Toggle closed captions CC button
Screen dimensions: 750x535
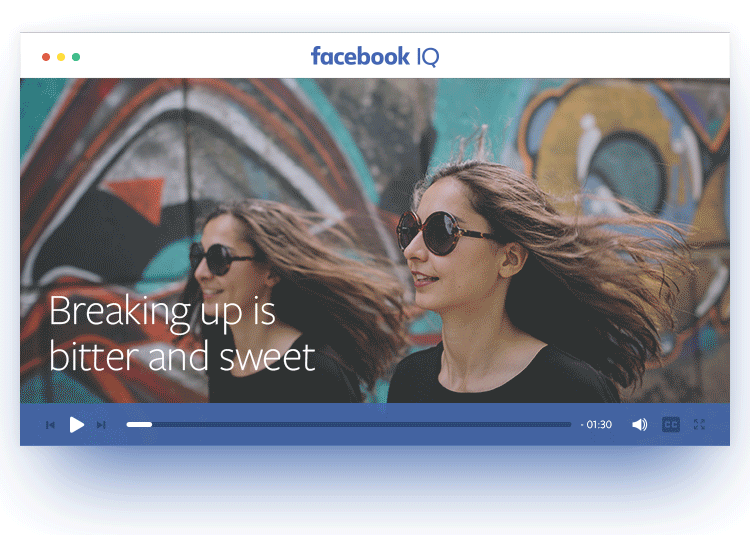(671, 425)
